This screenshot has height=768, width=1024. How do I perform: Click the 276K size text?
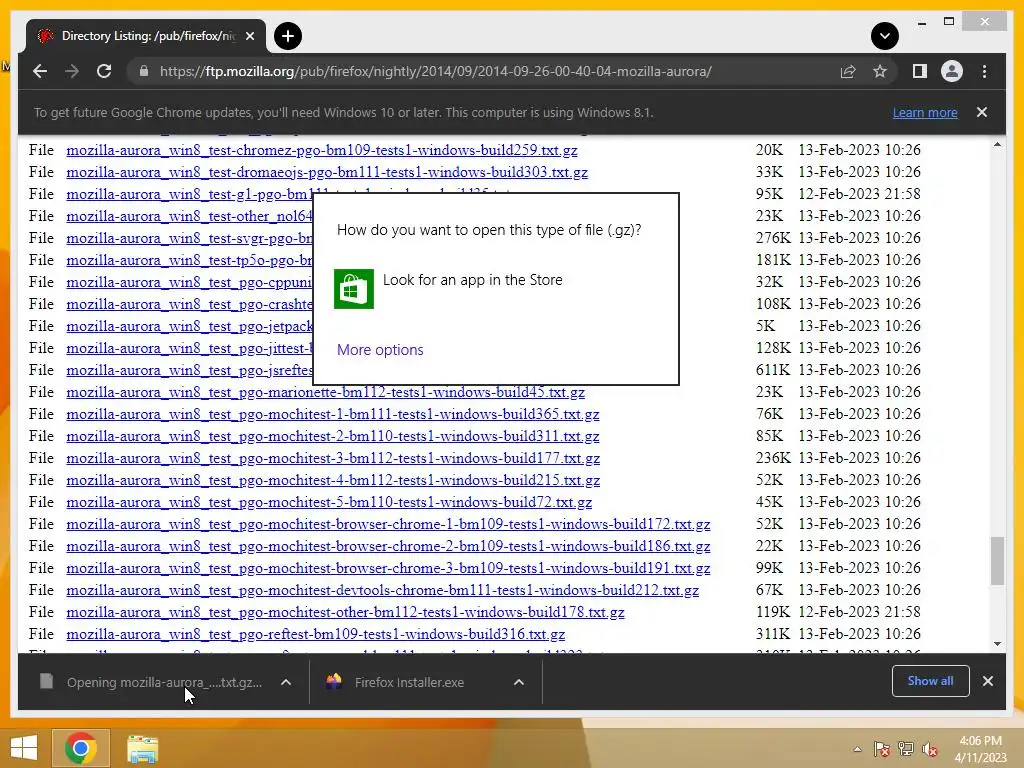pyautogui.click(x=773, y=238)
